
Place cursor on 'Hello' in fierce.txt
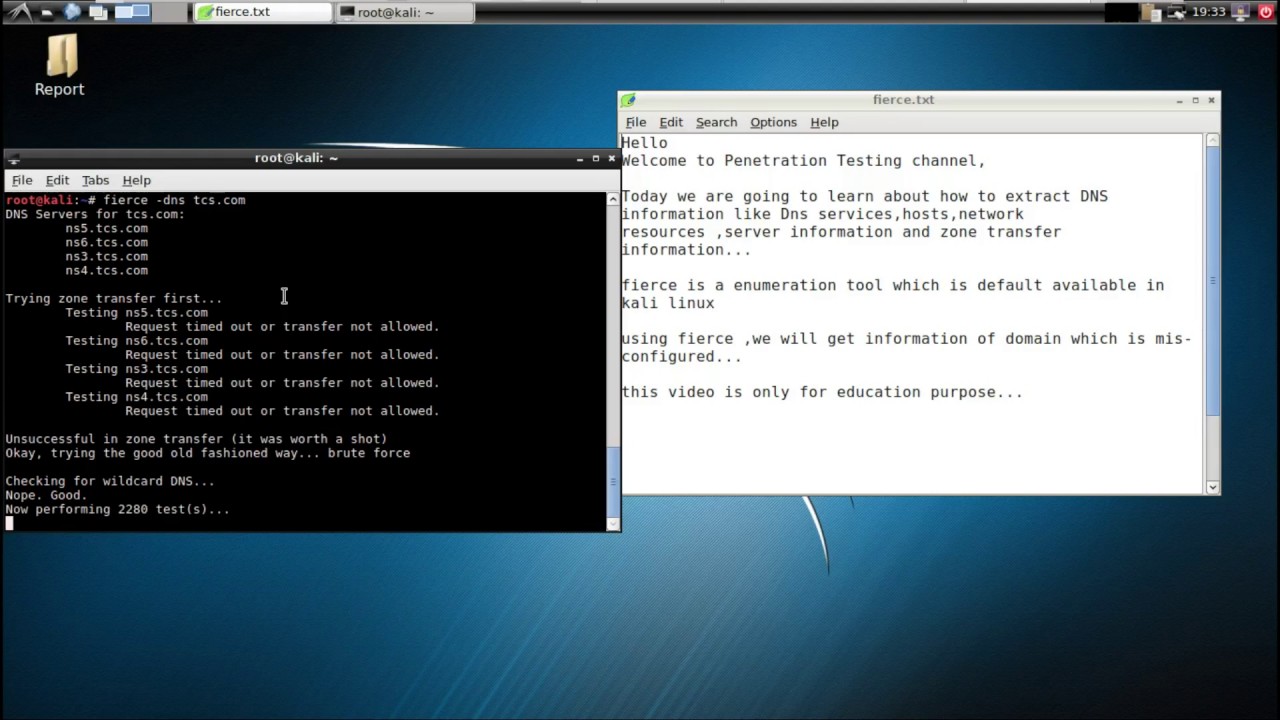644,143
